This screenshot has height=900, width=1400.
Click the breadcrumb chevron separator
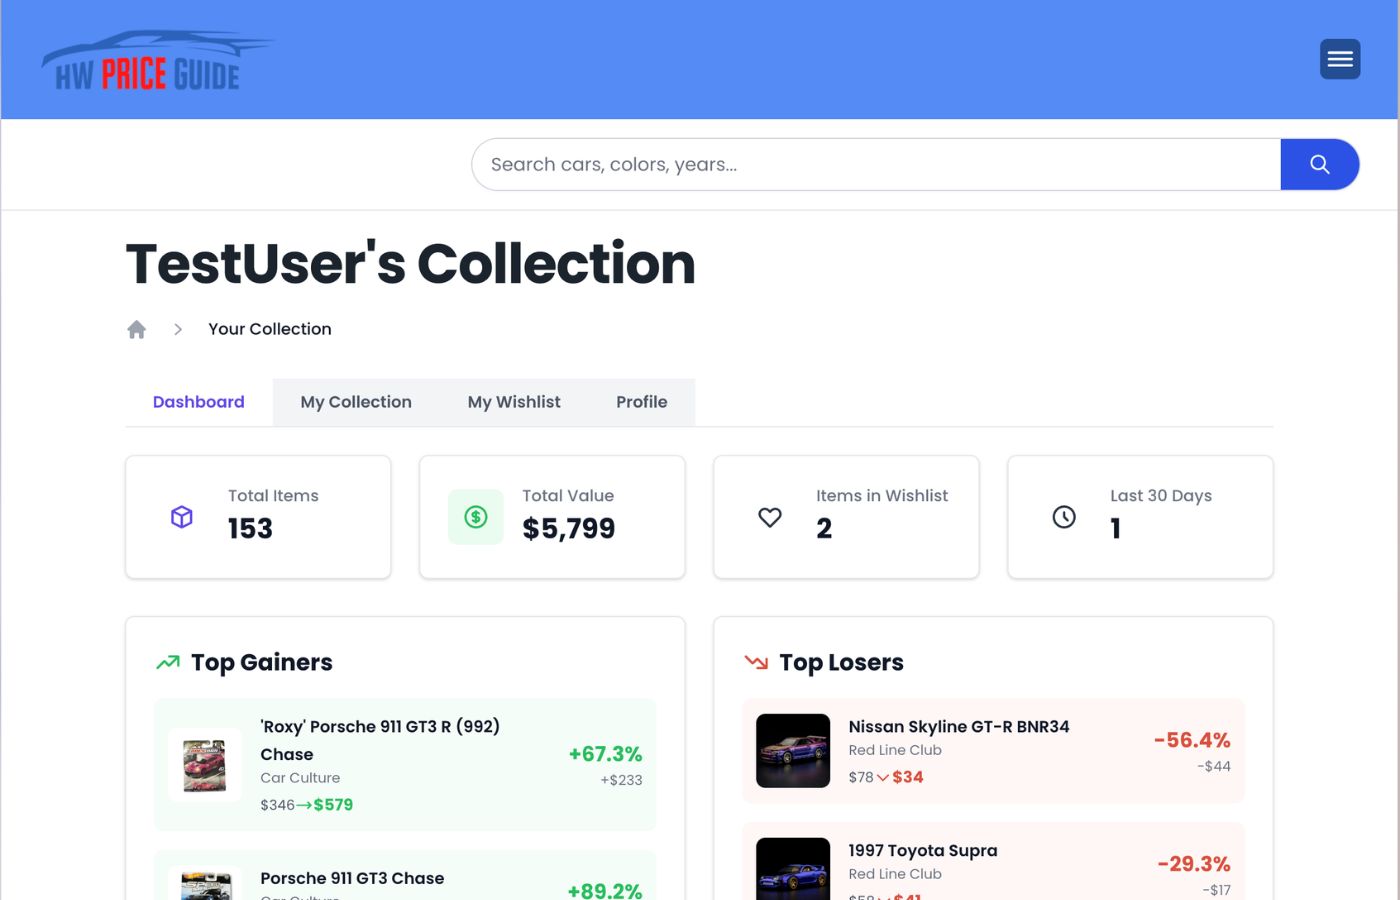pyautogui.click(x=178, y=329)
